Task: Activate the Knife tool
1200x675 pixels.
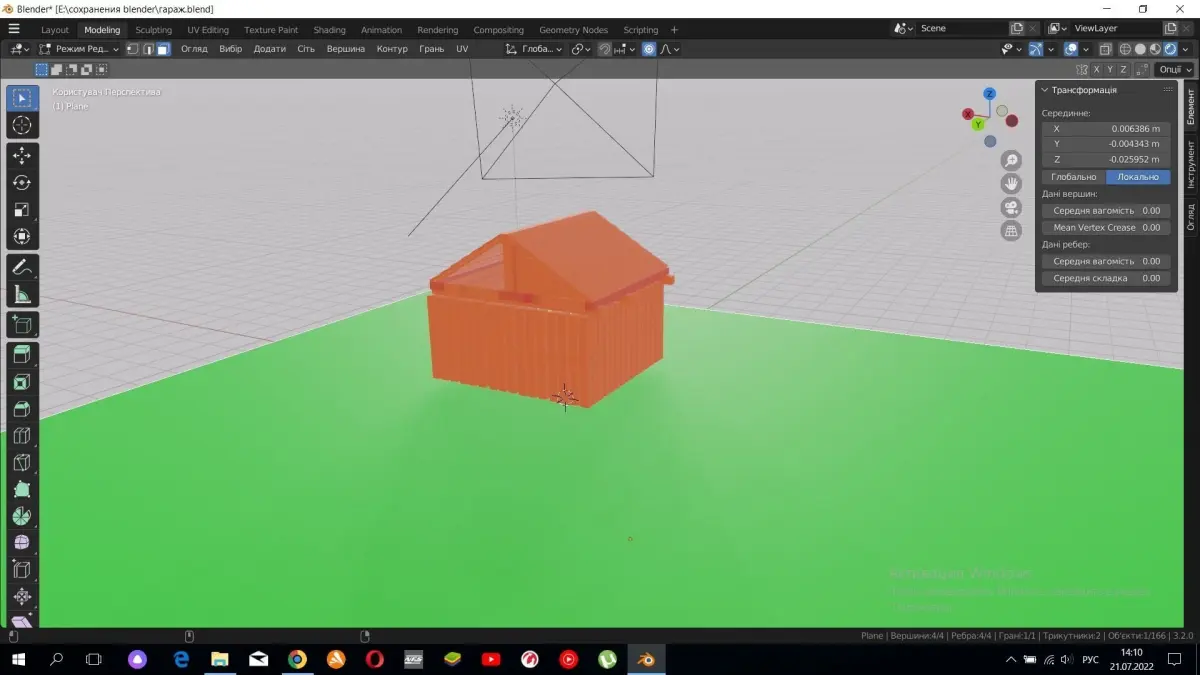Action: click(x=22, y=462)
